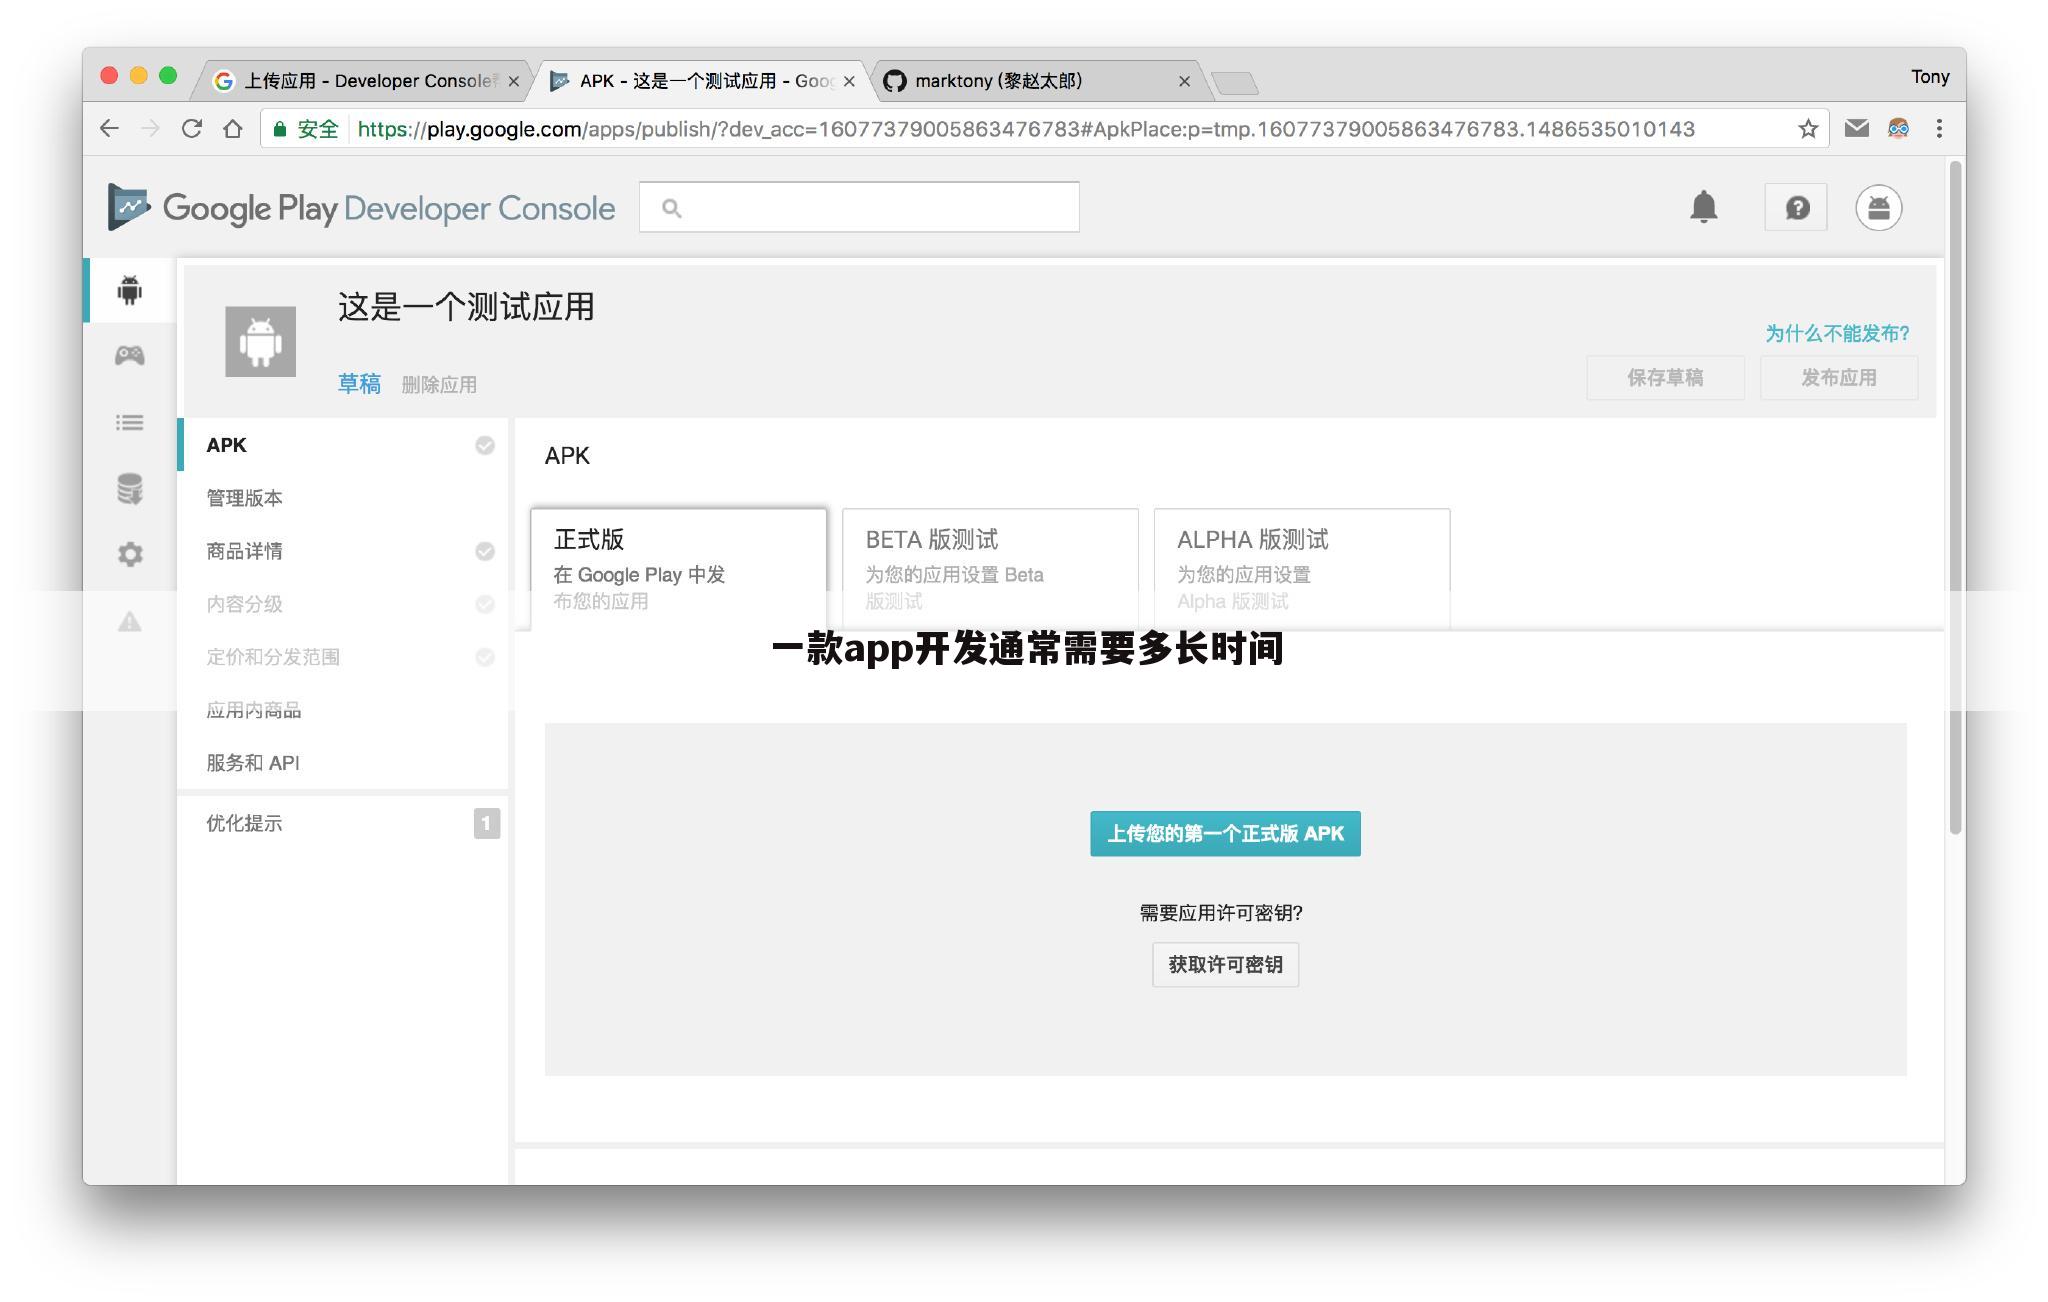Viewport: 2048px width, 1302px height.
Task: Close the 上传应用 tab
Action: [514, 81]
